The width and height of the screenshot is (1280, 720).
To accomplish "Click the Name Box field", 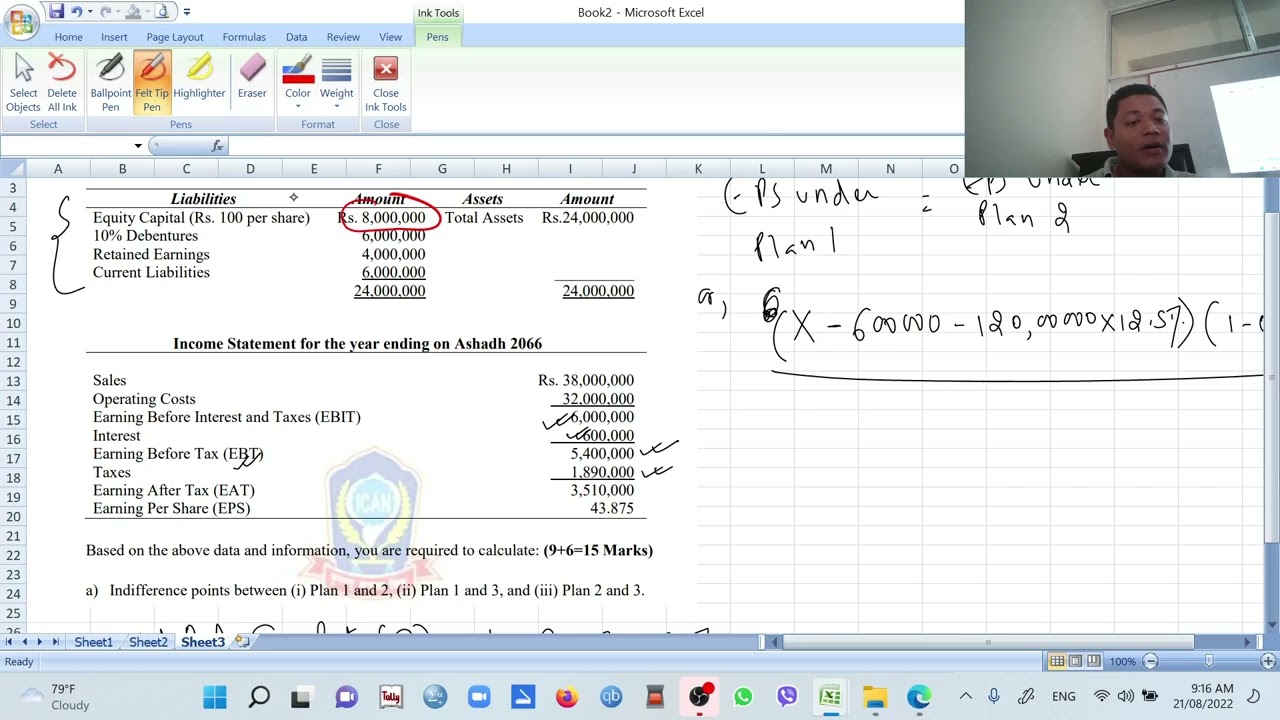I will point(66,146).
